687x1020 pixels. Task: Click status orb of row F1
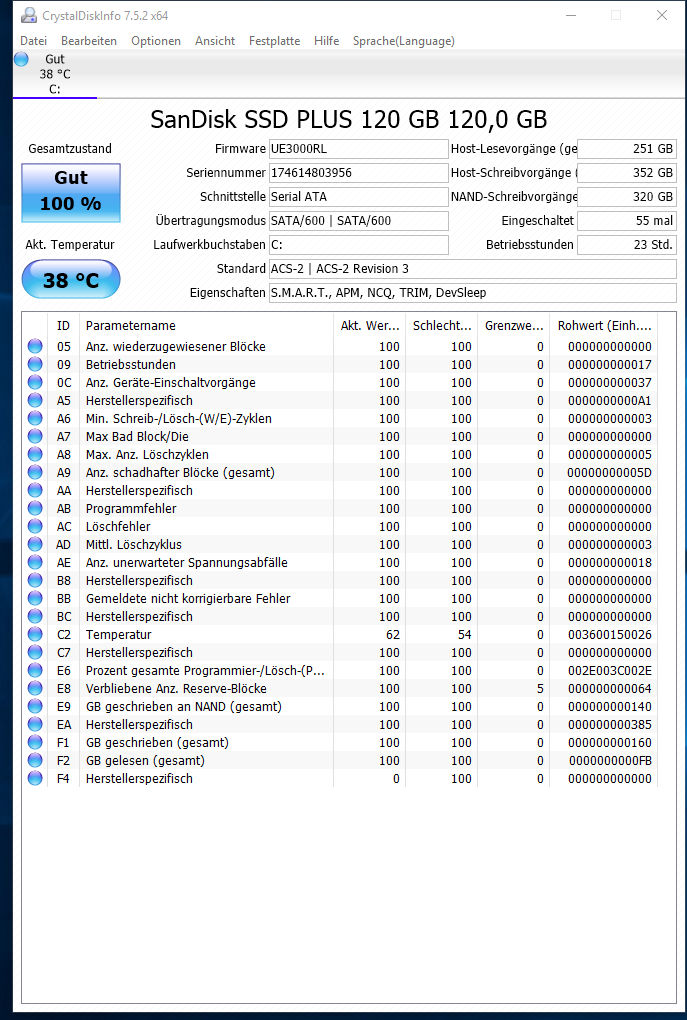tap(34, 743)
